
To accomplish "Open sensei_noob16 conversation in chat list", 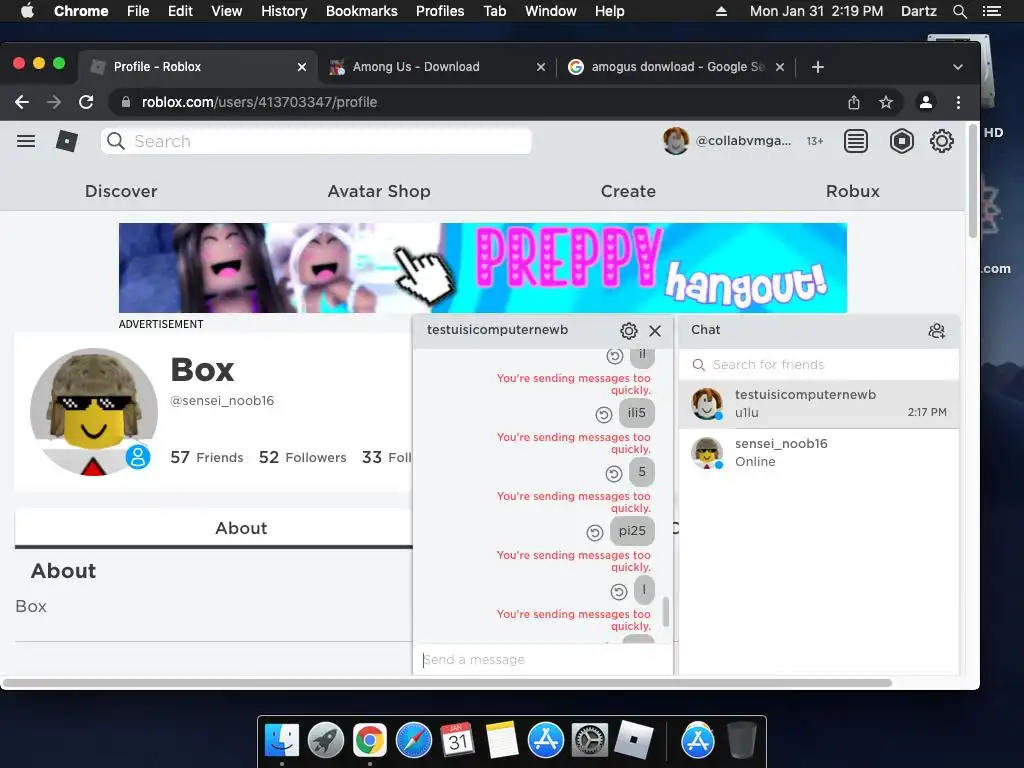I will (818, 453).
